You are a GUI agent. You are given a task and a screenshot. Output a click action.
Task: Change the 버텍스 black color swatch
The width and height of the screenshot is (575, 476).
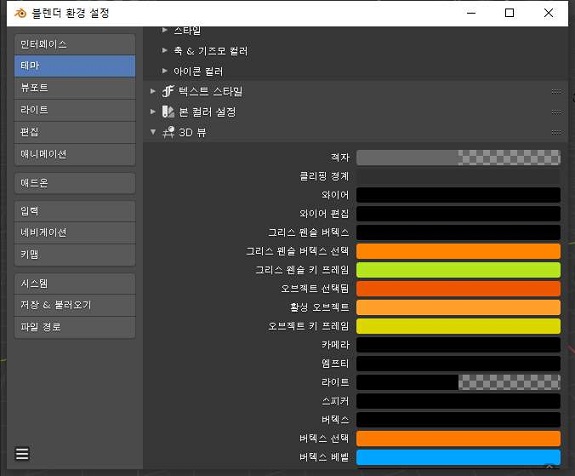[458, 420]
